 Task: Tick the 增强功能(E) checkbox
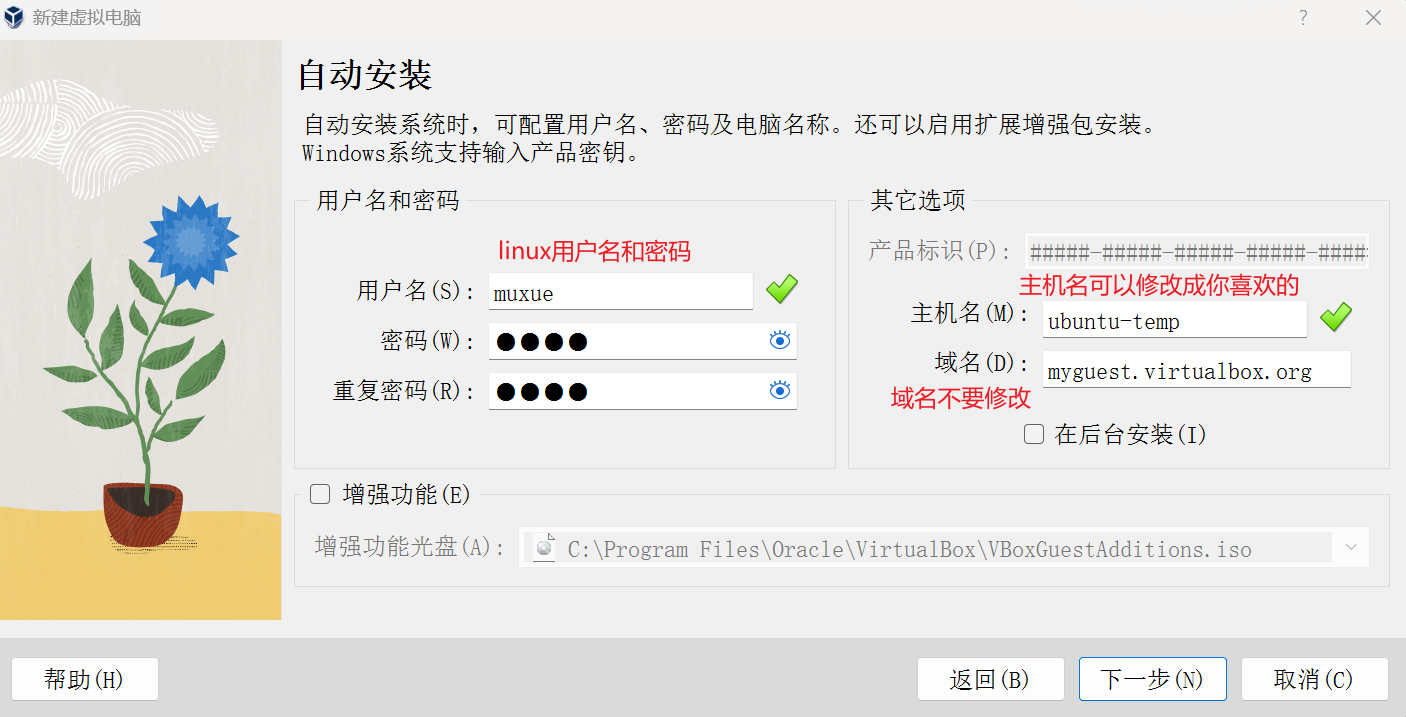(x=320, y=494)
